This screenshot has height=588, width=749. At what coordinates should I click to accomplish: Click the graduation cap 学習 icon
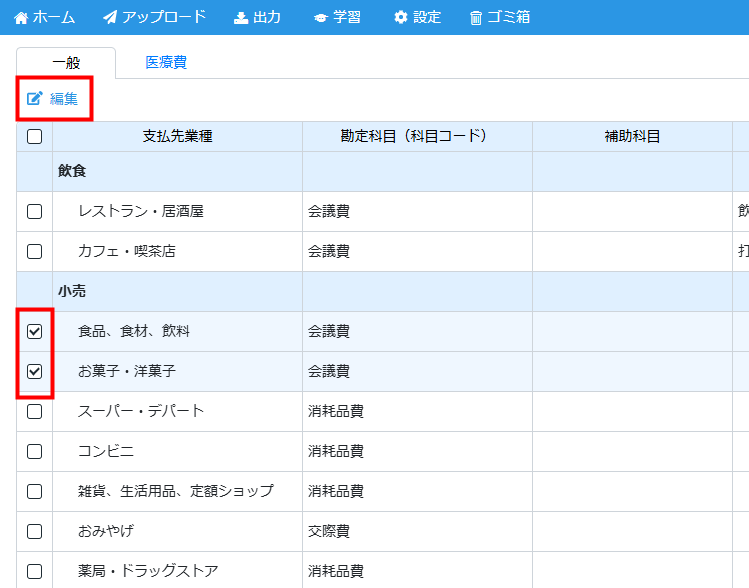click(x=320, y=18)
